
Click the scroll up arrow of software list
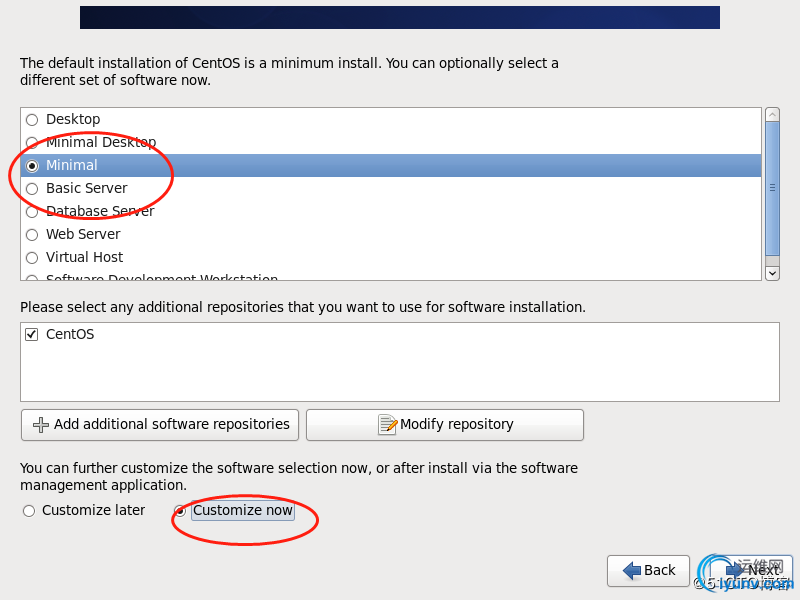pos(772,114)
